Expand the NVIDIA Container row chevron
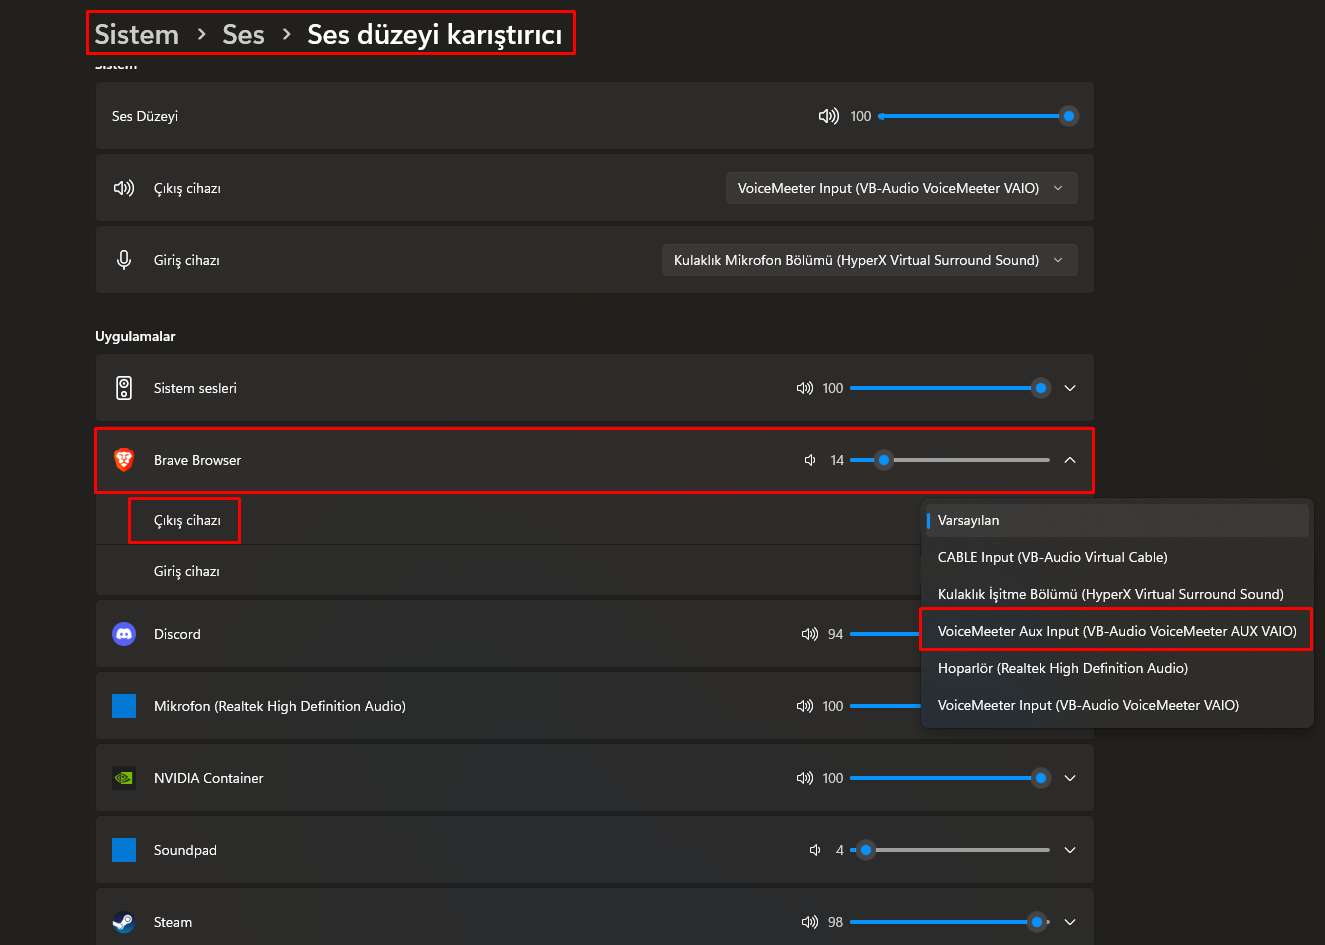Screen dimensions: 1325x945 click(1070, 778)
